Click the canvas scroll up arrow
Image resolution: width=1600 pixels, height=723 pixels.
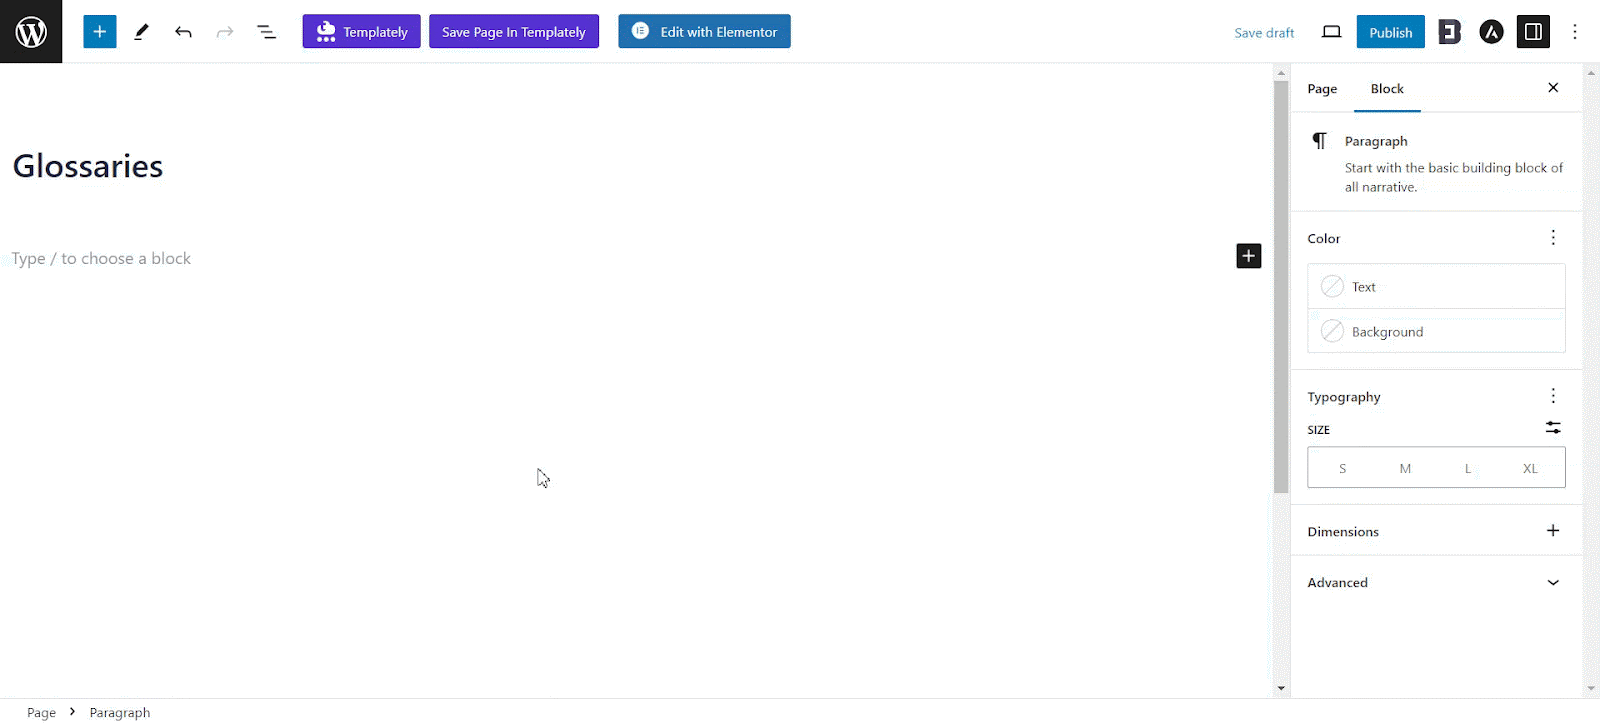1281,73
